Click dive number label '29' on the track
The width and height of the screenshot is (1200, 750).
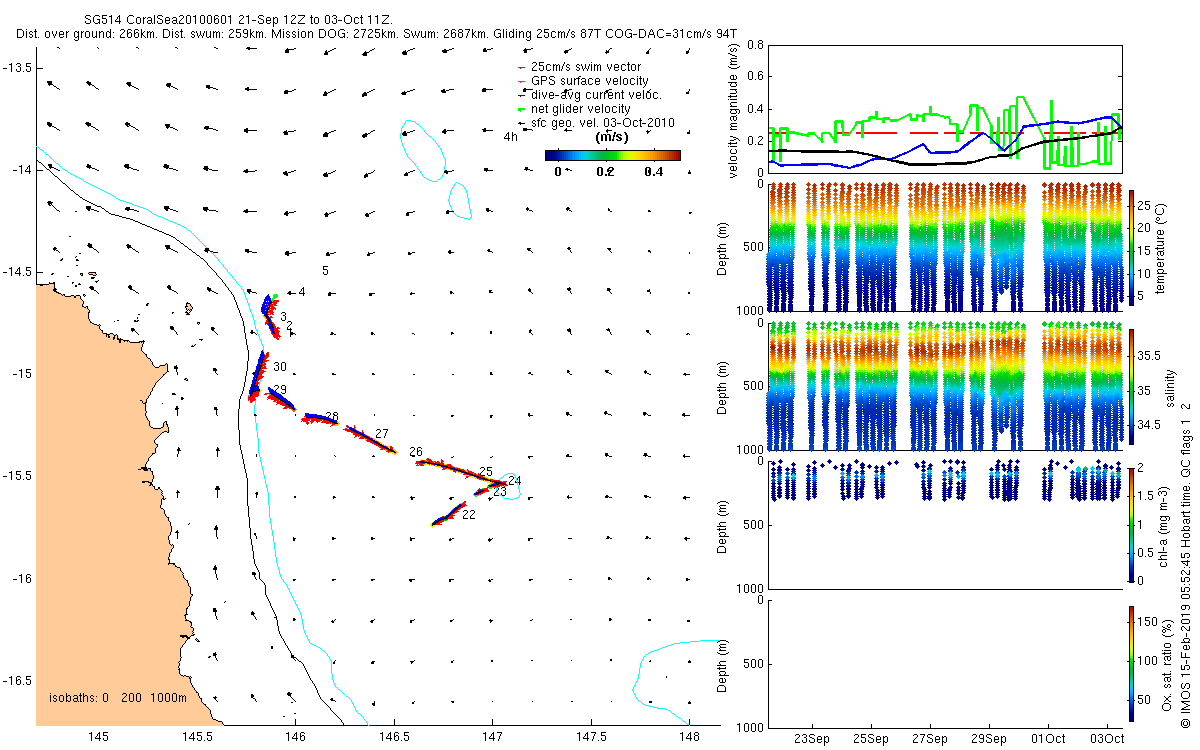click(280, 390)
